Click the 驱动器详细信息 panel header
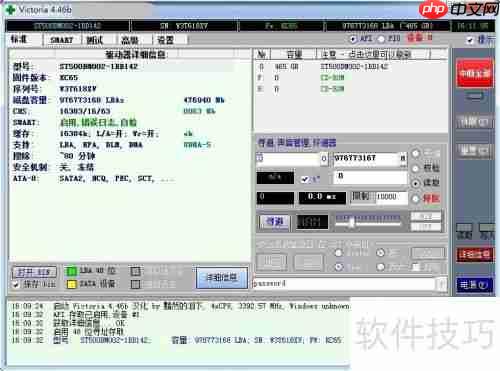This screenshot has height=371, width=500. (x=136, y=54)
